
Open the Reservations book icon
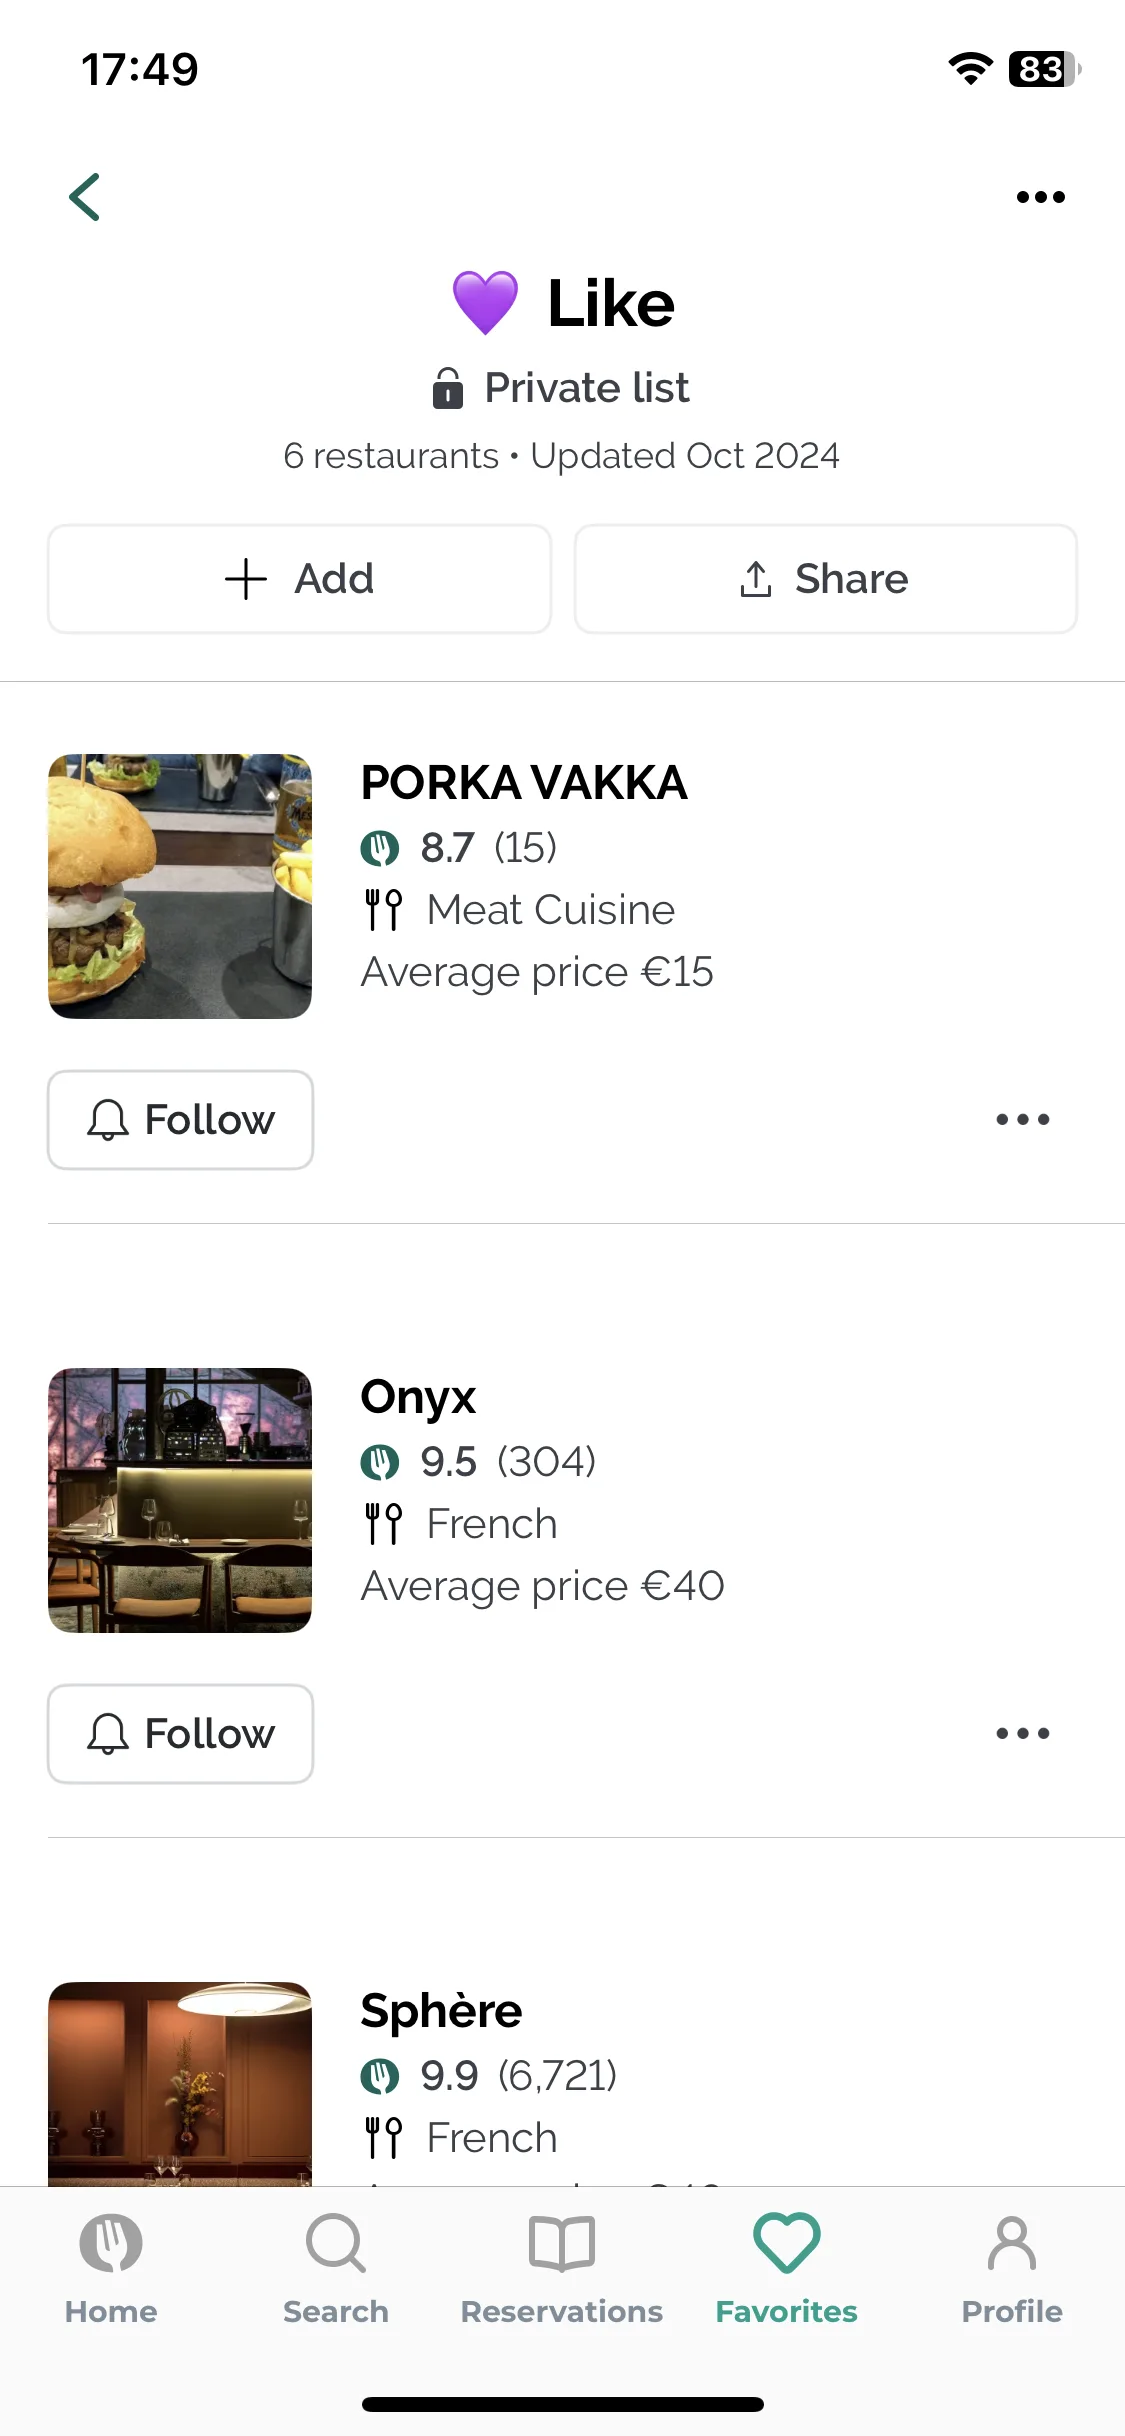pos(562,2243)
